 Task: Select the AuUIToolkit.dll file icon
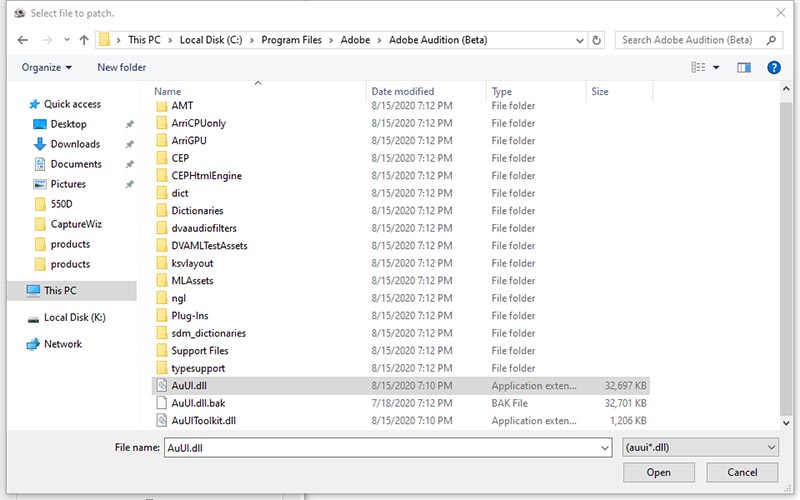coord(162,420)
